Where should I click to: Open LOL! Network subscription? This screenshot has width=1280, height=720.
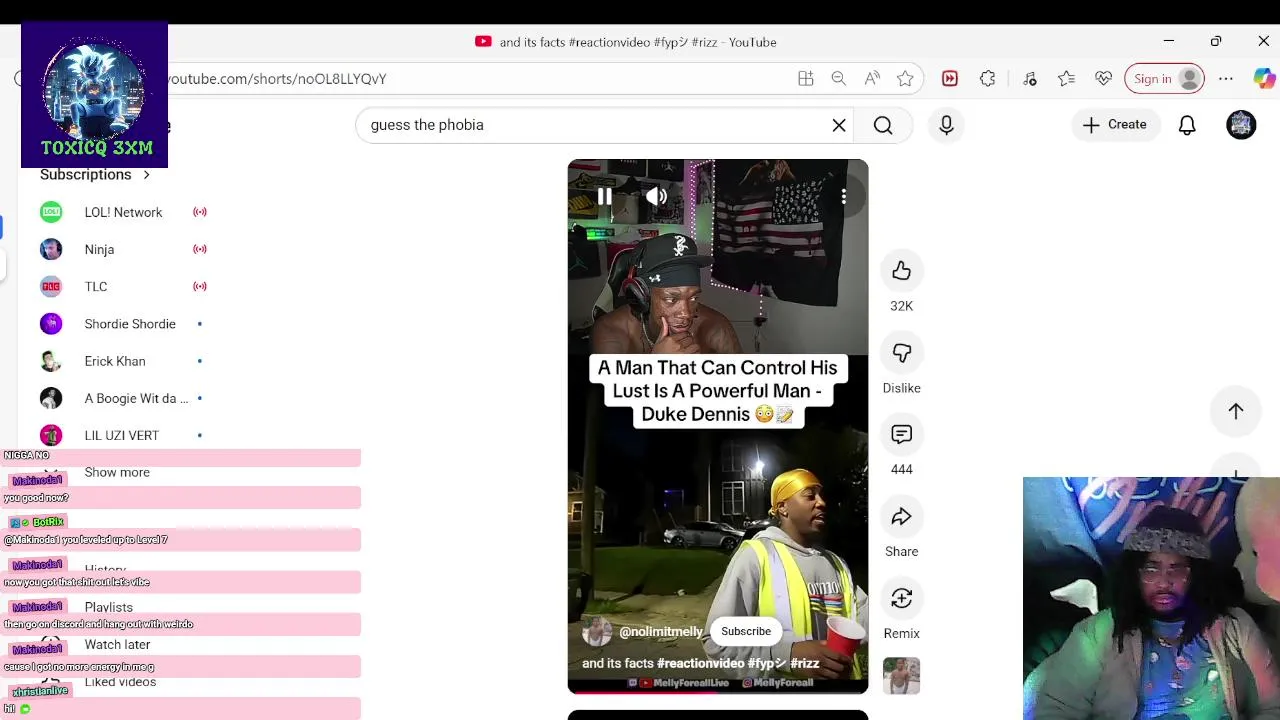coord(123,212)
